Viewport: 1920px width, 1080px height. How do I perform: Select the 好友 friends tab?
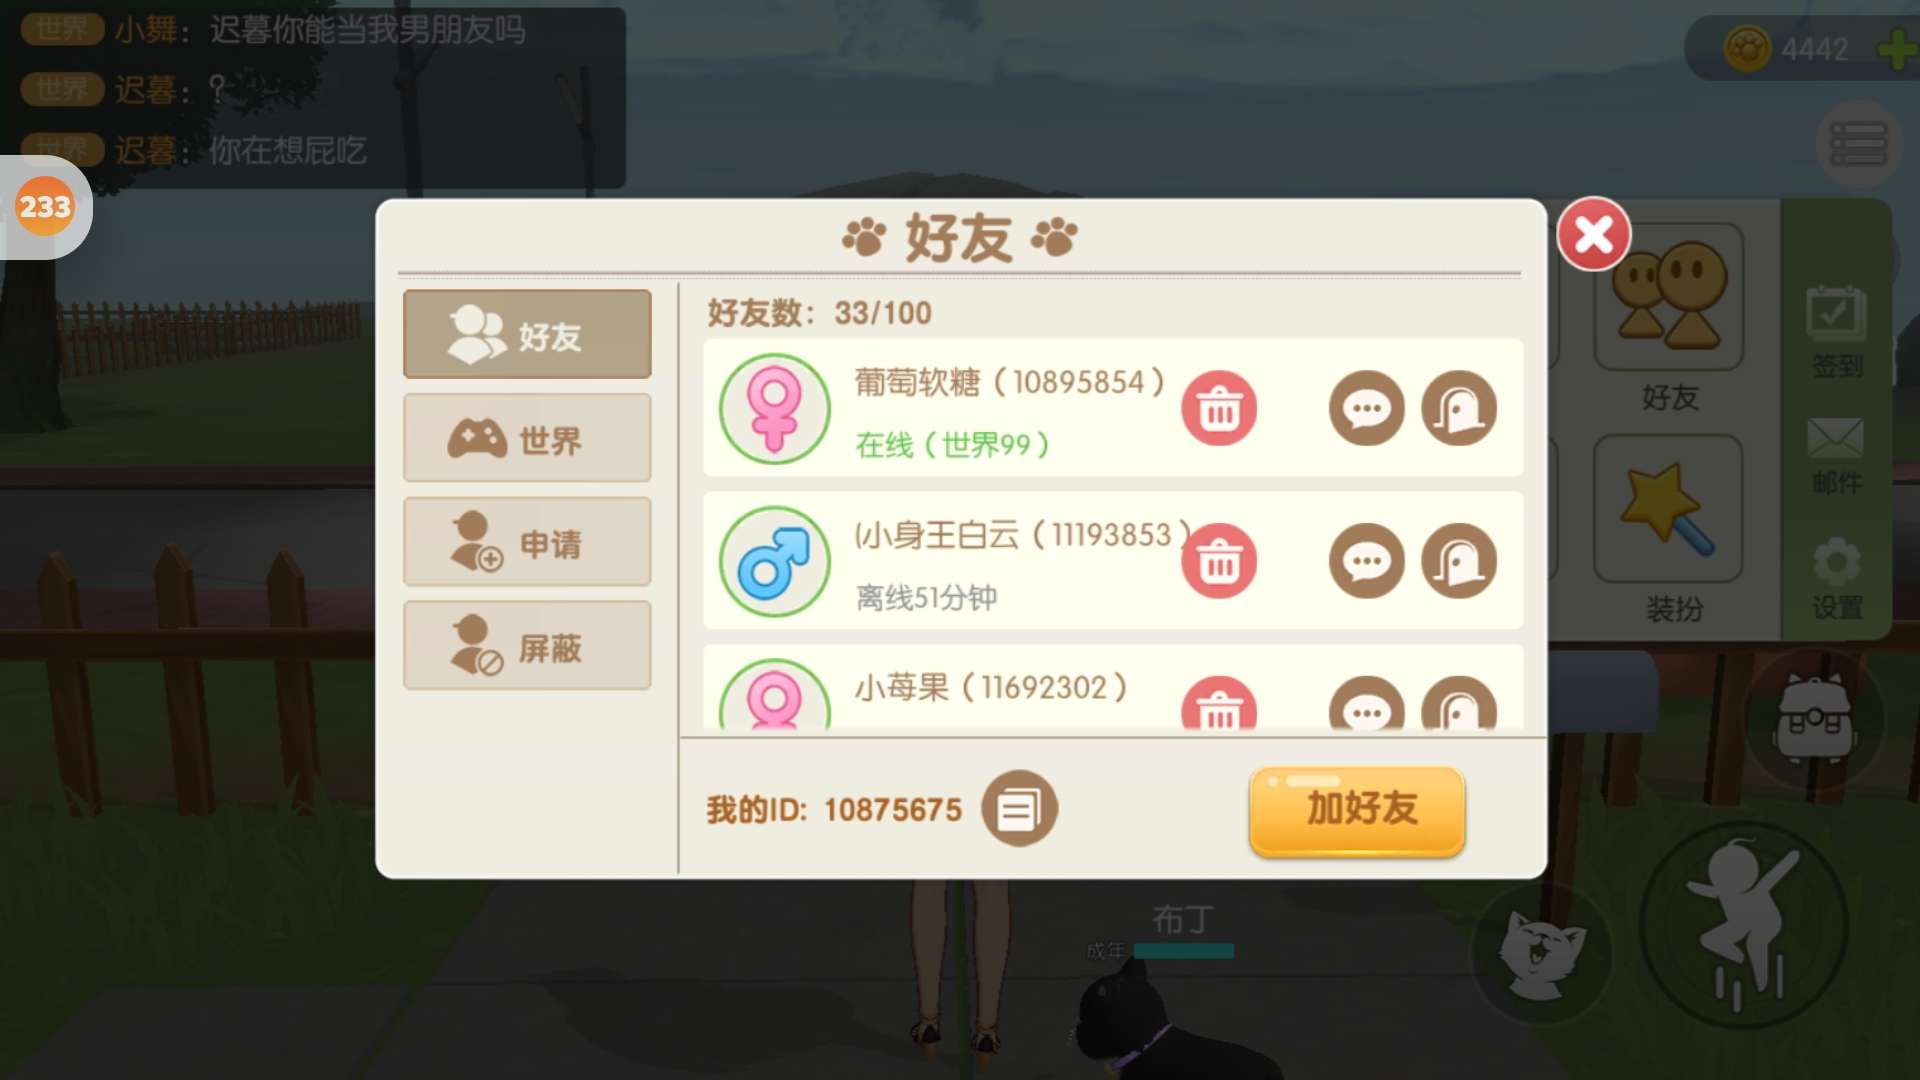click(x=527, y=334)
